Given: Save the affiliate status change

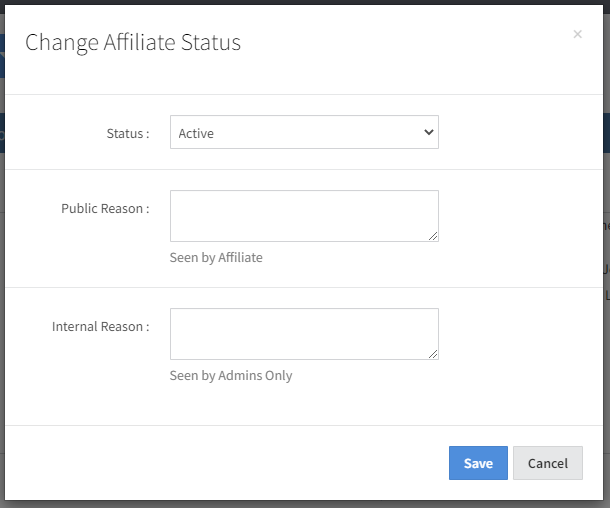Looking at the screenshot, I should (x=478, y=463).
